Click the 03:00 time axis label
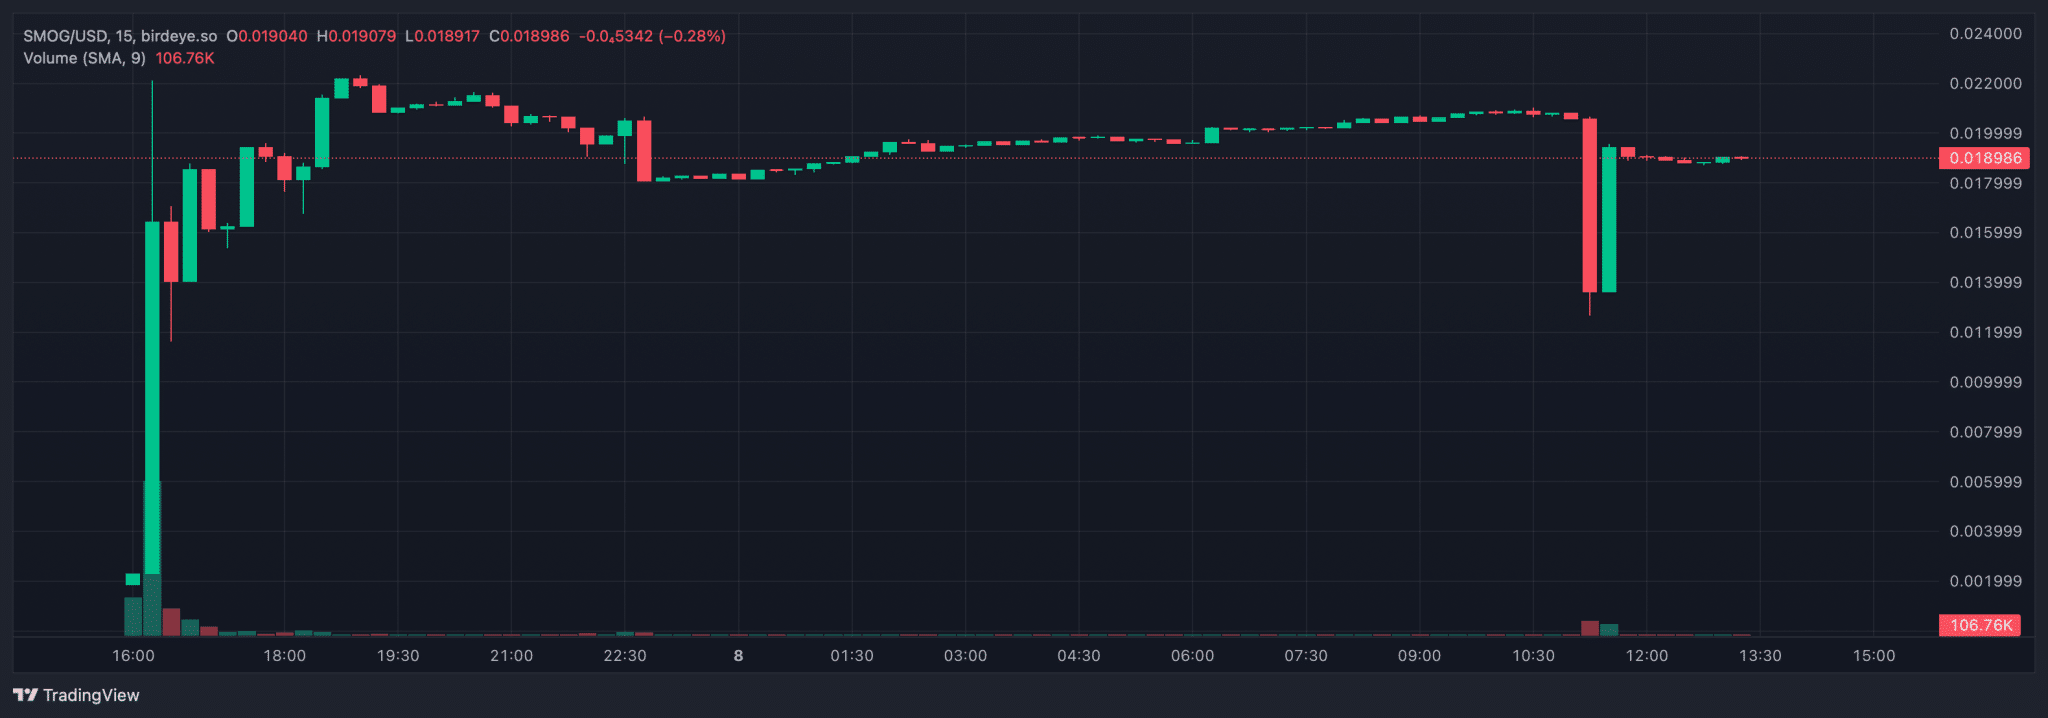 (x=965, y=656)
